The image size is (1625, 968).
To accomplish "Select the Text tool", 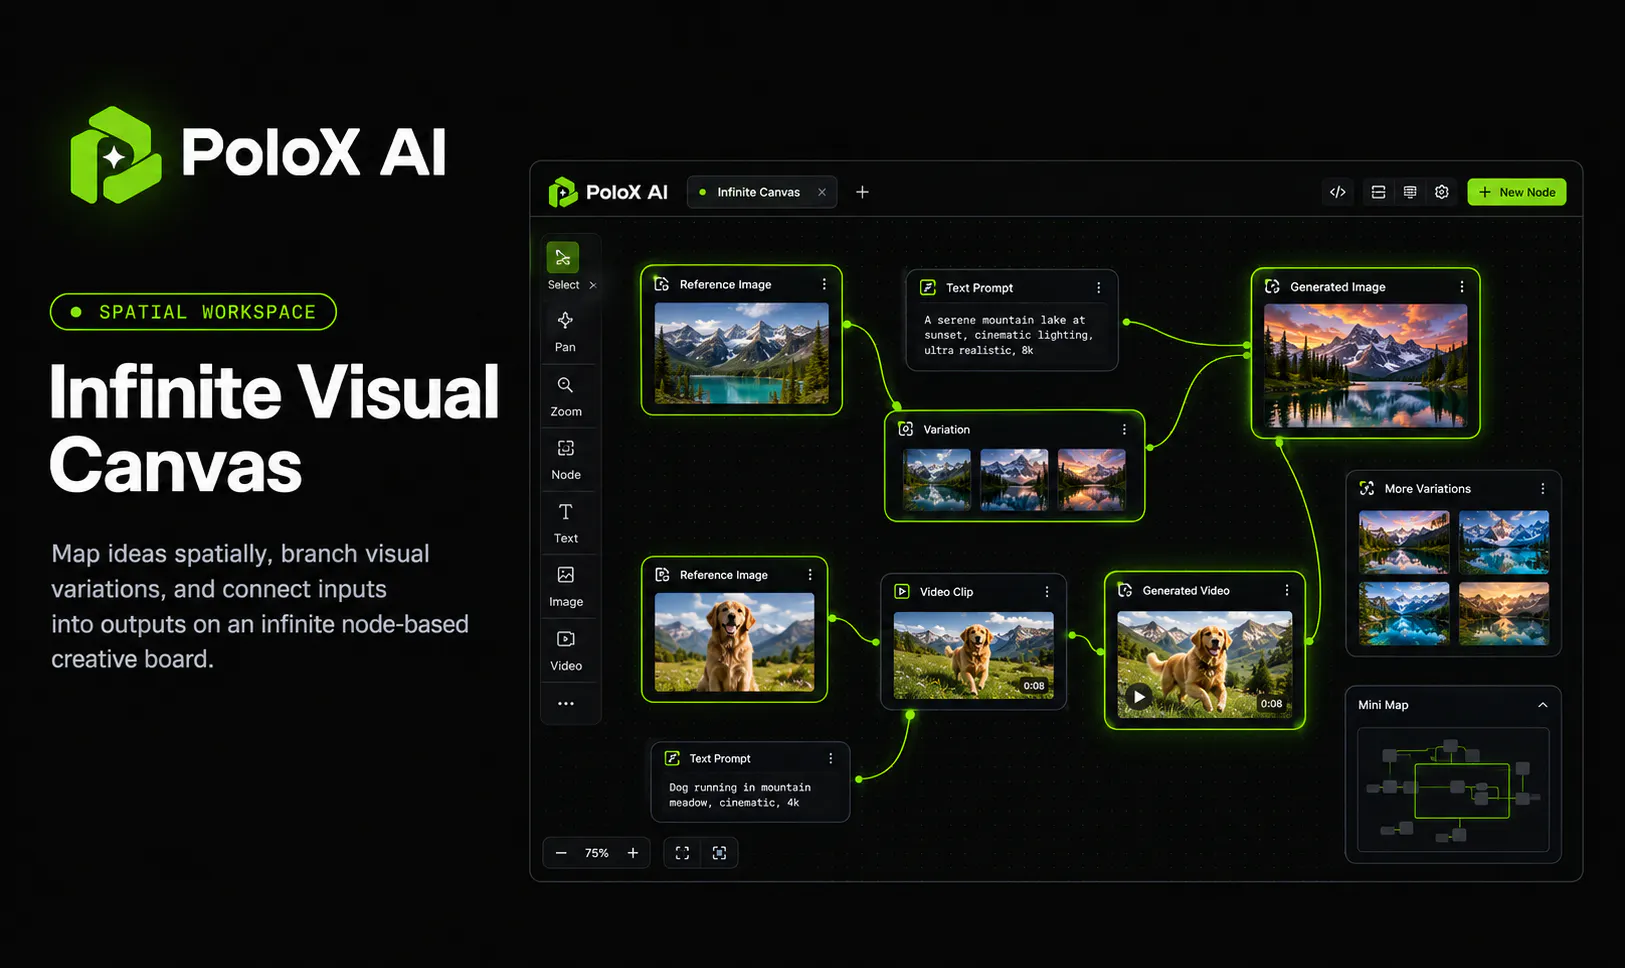I will coord(565,523).
